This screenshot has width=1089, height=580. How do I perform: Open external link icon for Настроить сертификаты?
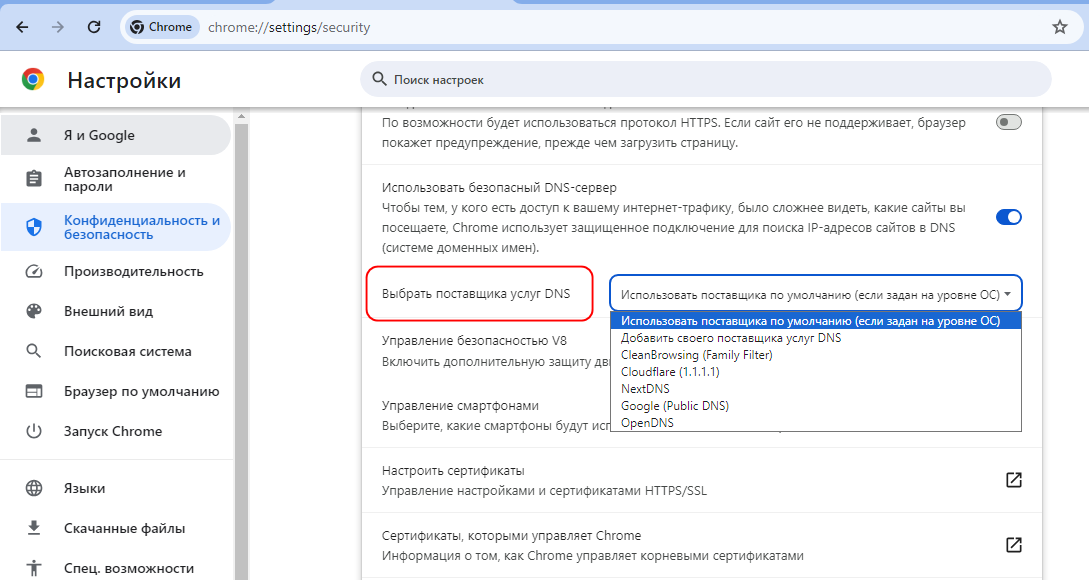tap(1013, 480)
